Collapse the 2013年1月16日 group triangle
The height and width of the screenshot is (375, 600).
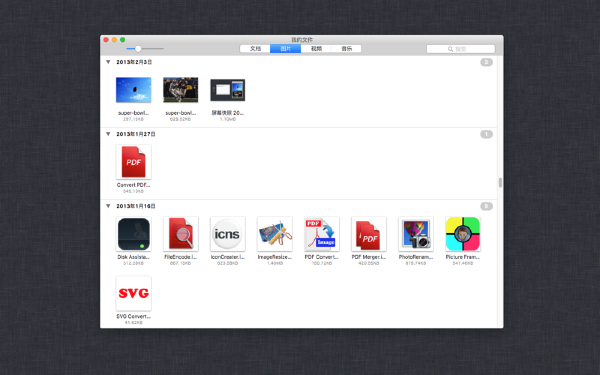pos(108,206)
